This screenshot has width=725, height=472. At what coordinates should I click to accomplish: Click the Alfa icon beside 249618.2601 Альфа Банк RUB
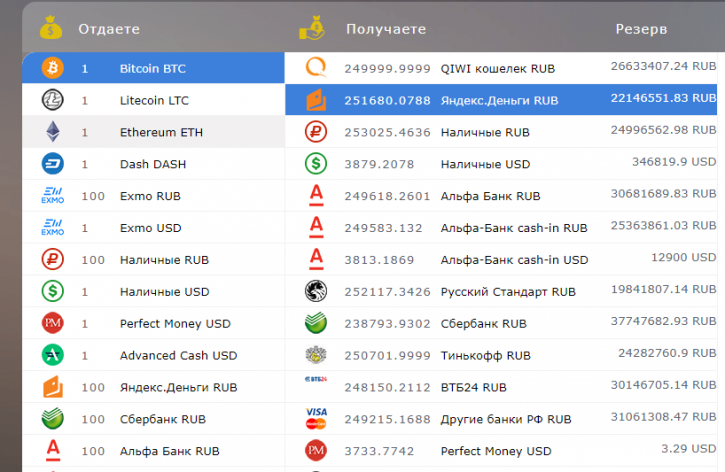(x=316, y=195)
